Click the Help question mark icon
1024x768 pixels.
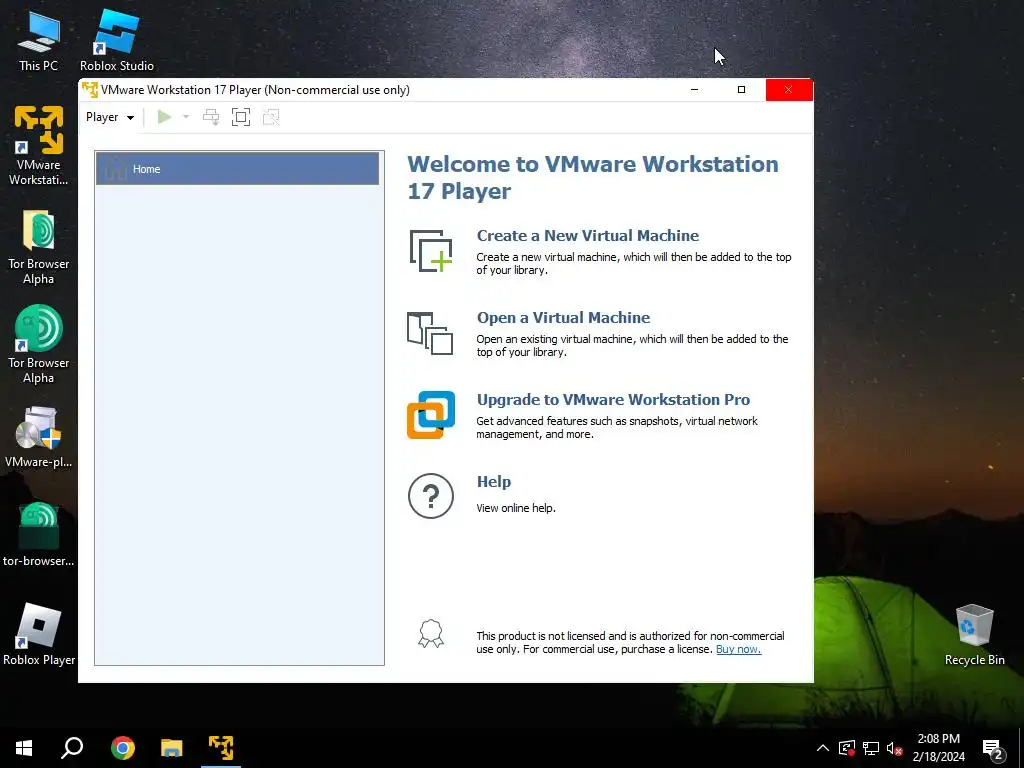[431, 496]
